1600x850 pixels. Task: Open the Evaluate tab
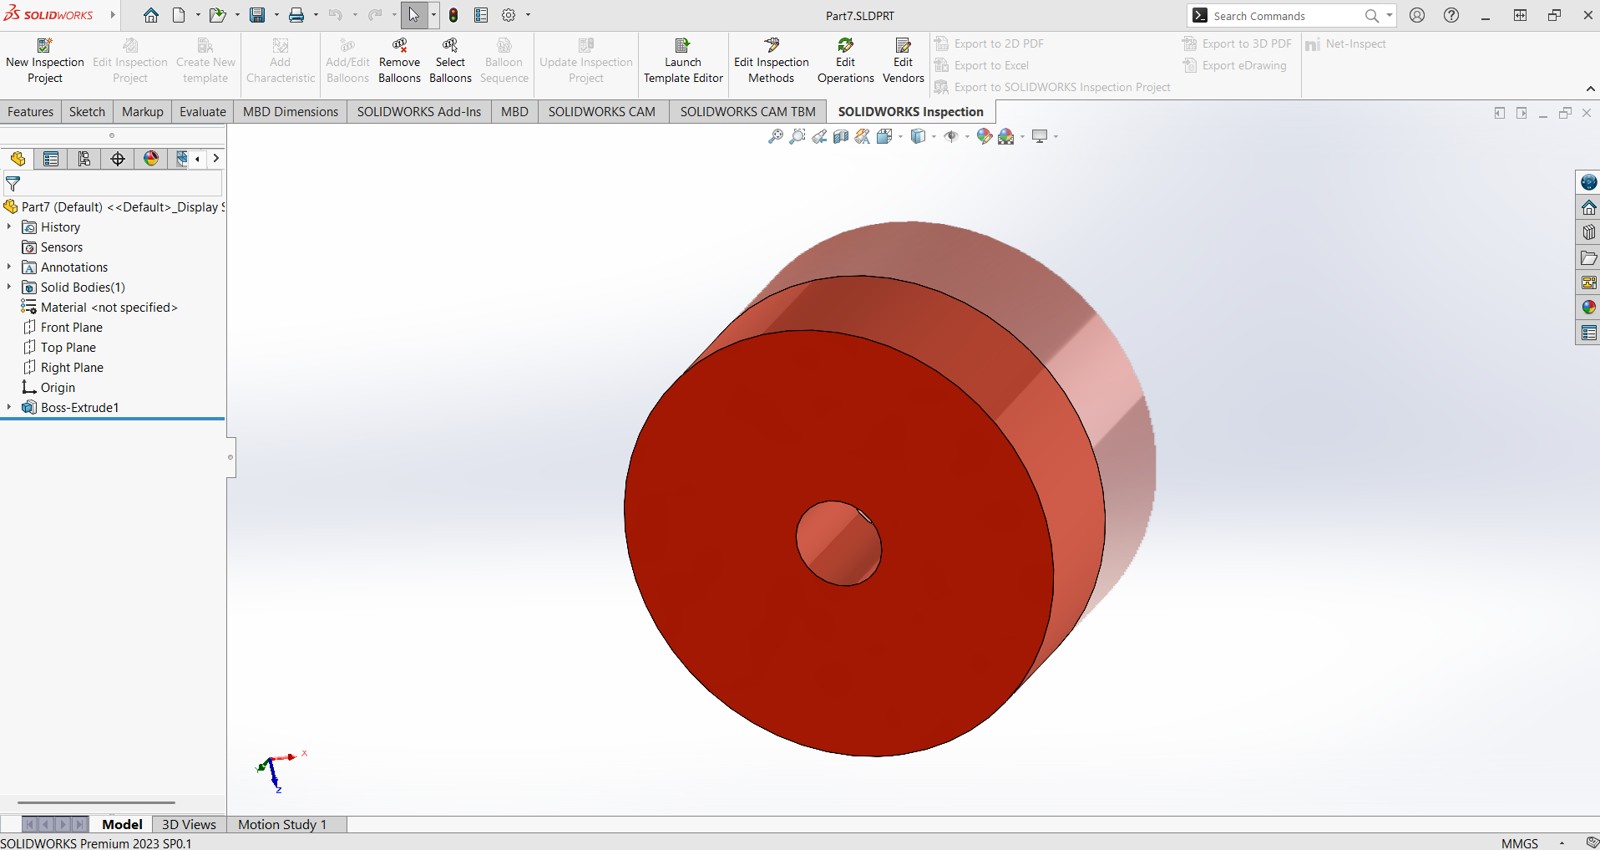203,111
